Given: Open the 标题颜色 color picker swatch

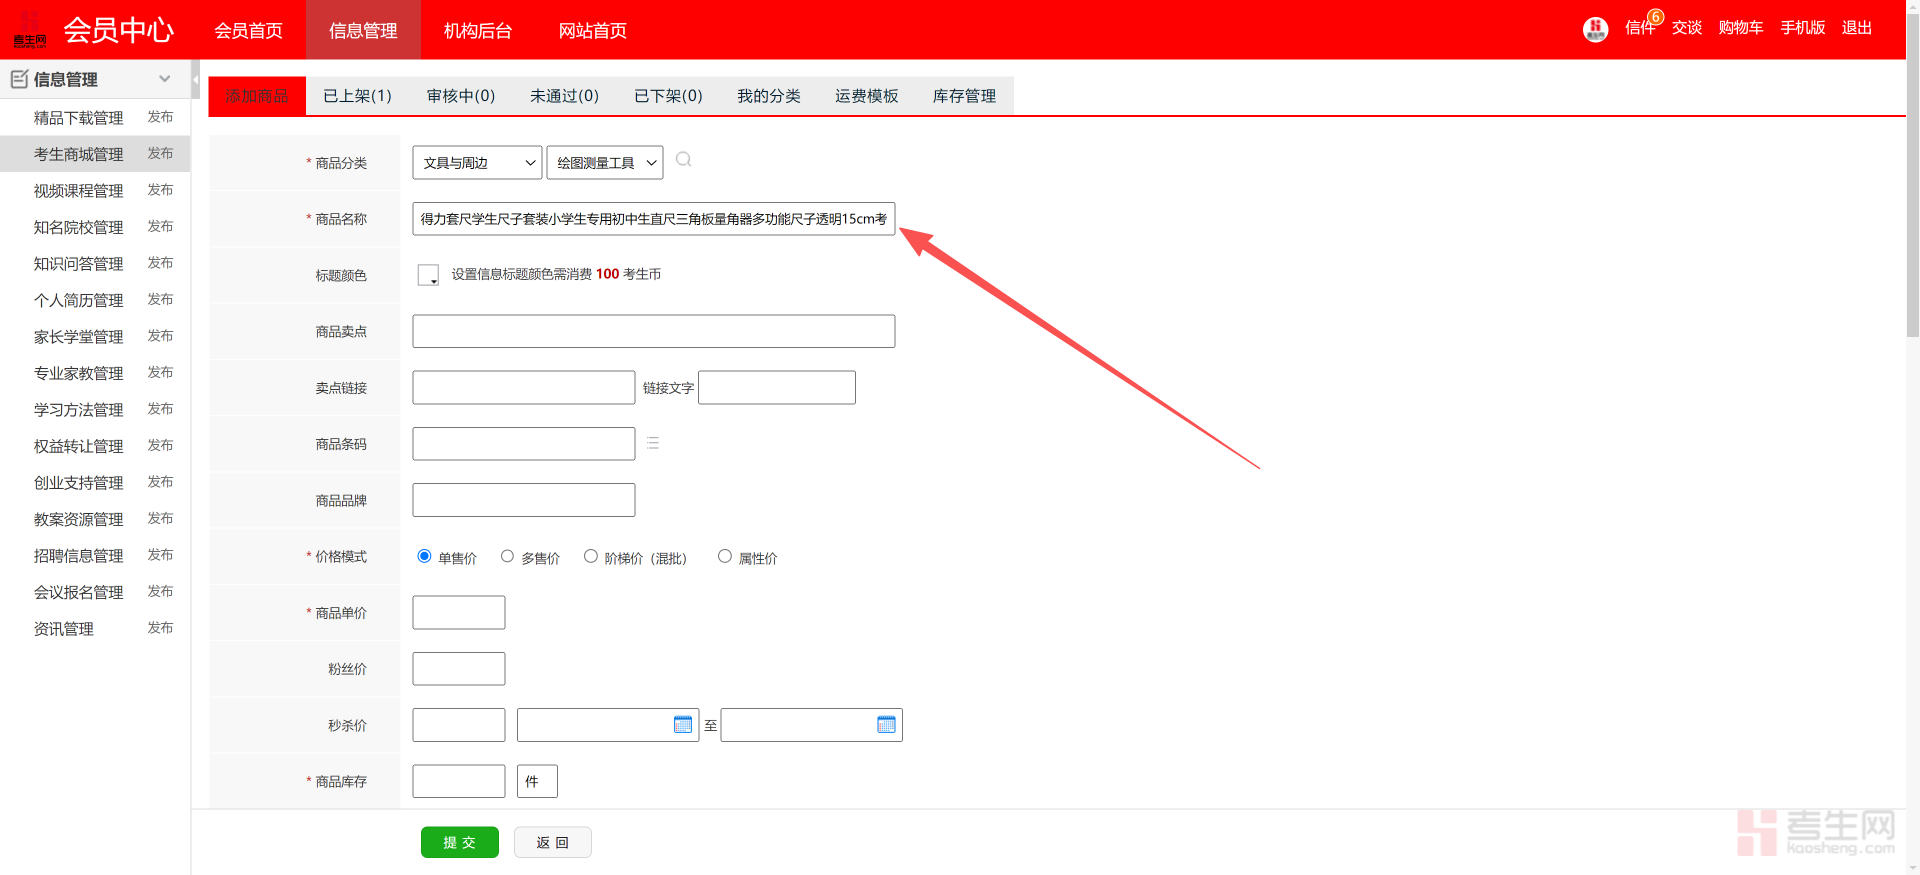Looking at the screenshot, I should pos(428,275).
